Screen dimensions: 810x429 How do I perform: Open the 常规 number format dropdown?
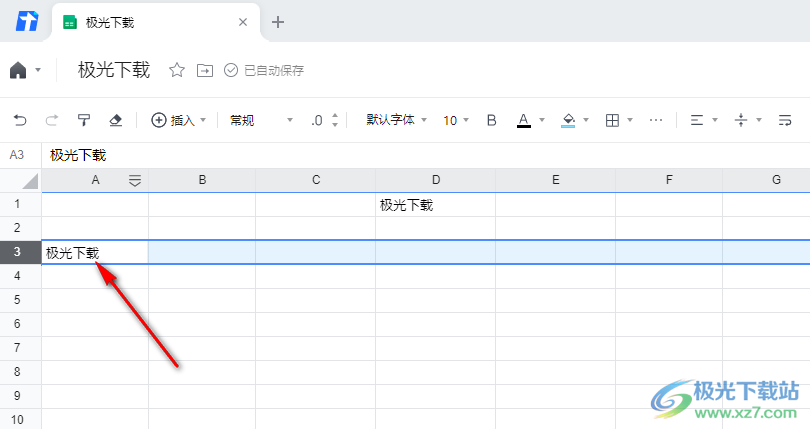pyautogui.click(x=261, y=120)
